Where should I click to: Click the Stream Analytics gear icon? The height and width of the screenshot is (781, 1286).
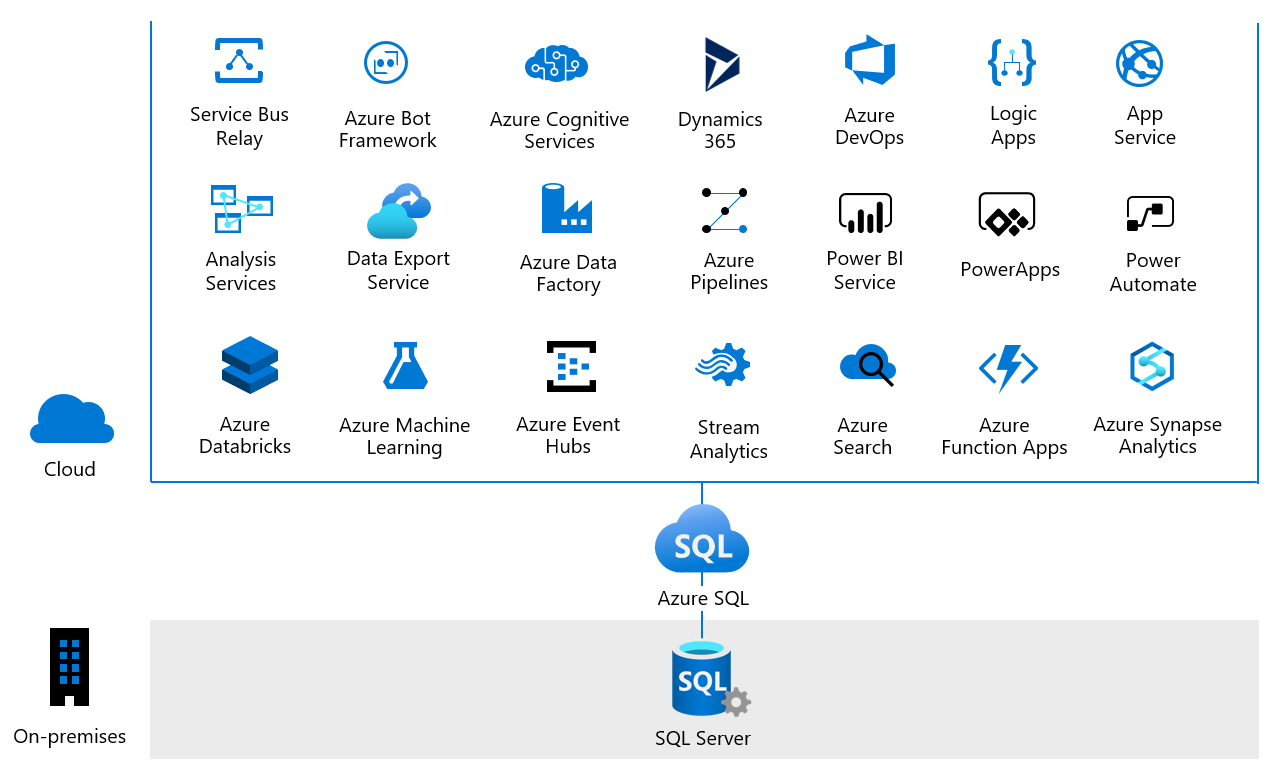723,365
